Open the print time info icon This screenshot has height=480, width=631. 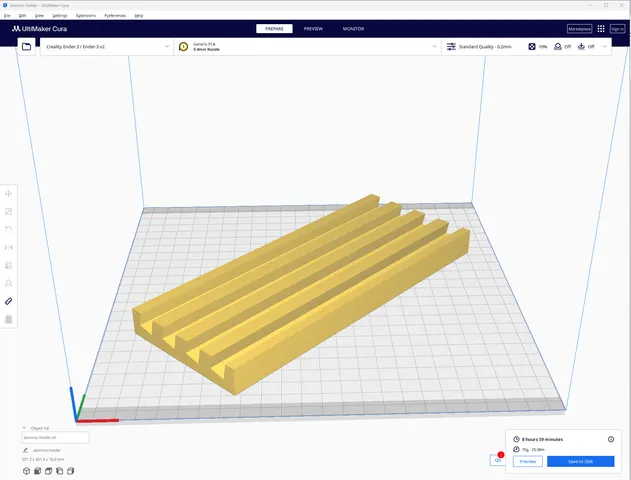coord(611,439)
